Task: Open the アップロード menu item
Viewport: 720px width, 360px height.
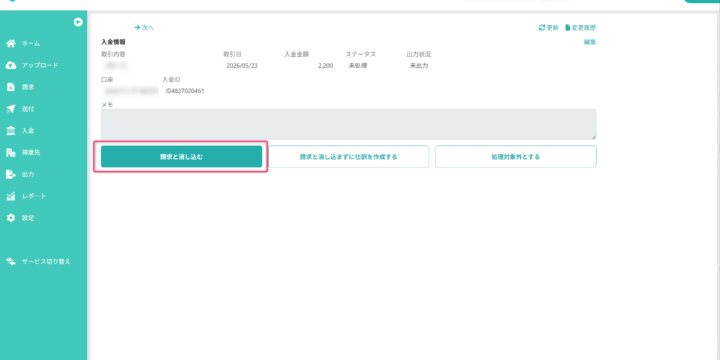Action: click(40, 65)
